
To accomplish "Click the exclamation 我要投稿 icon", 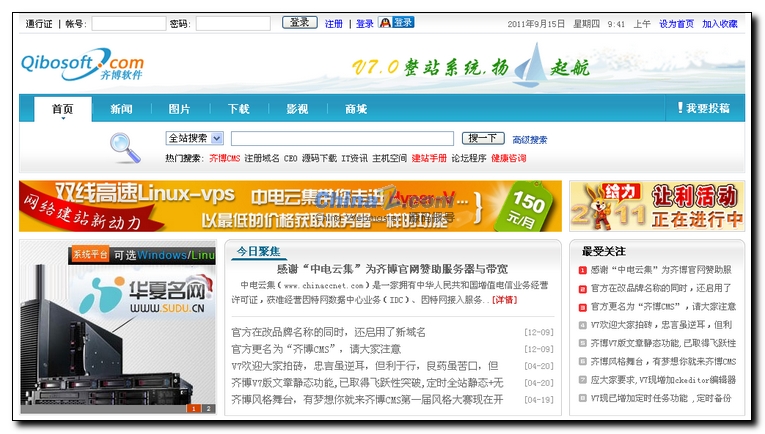I will click(680, 108).
